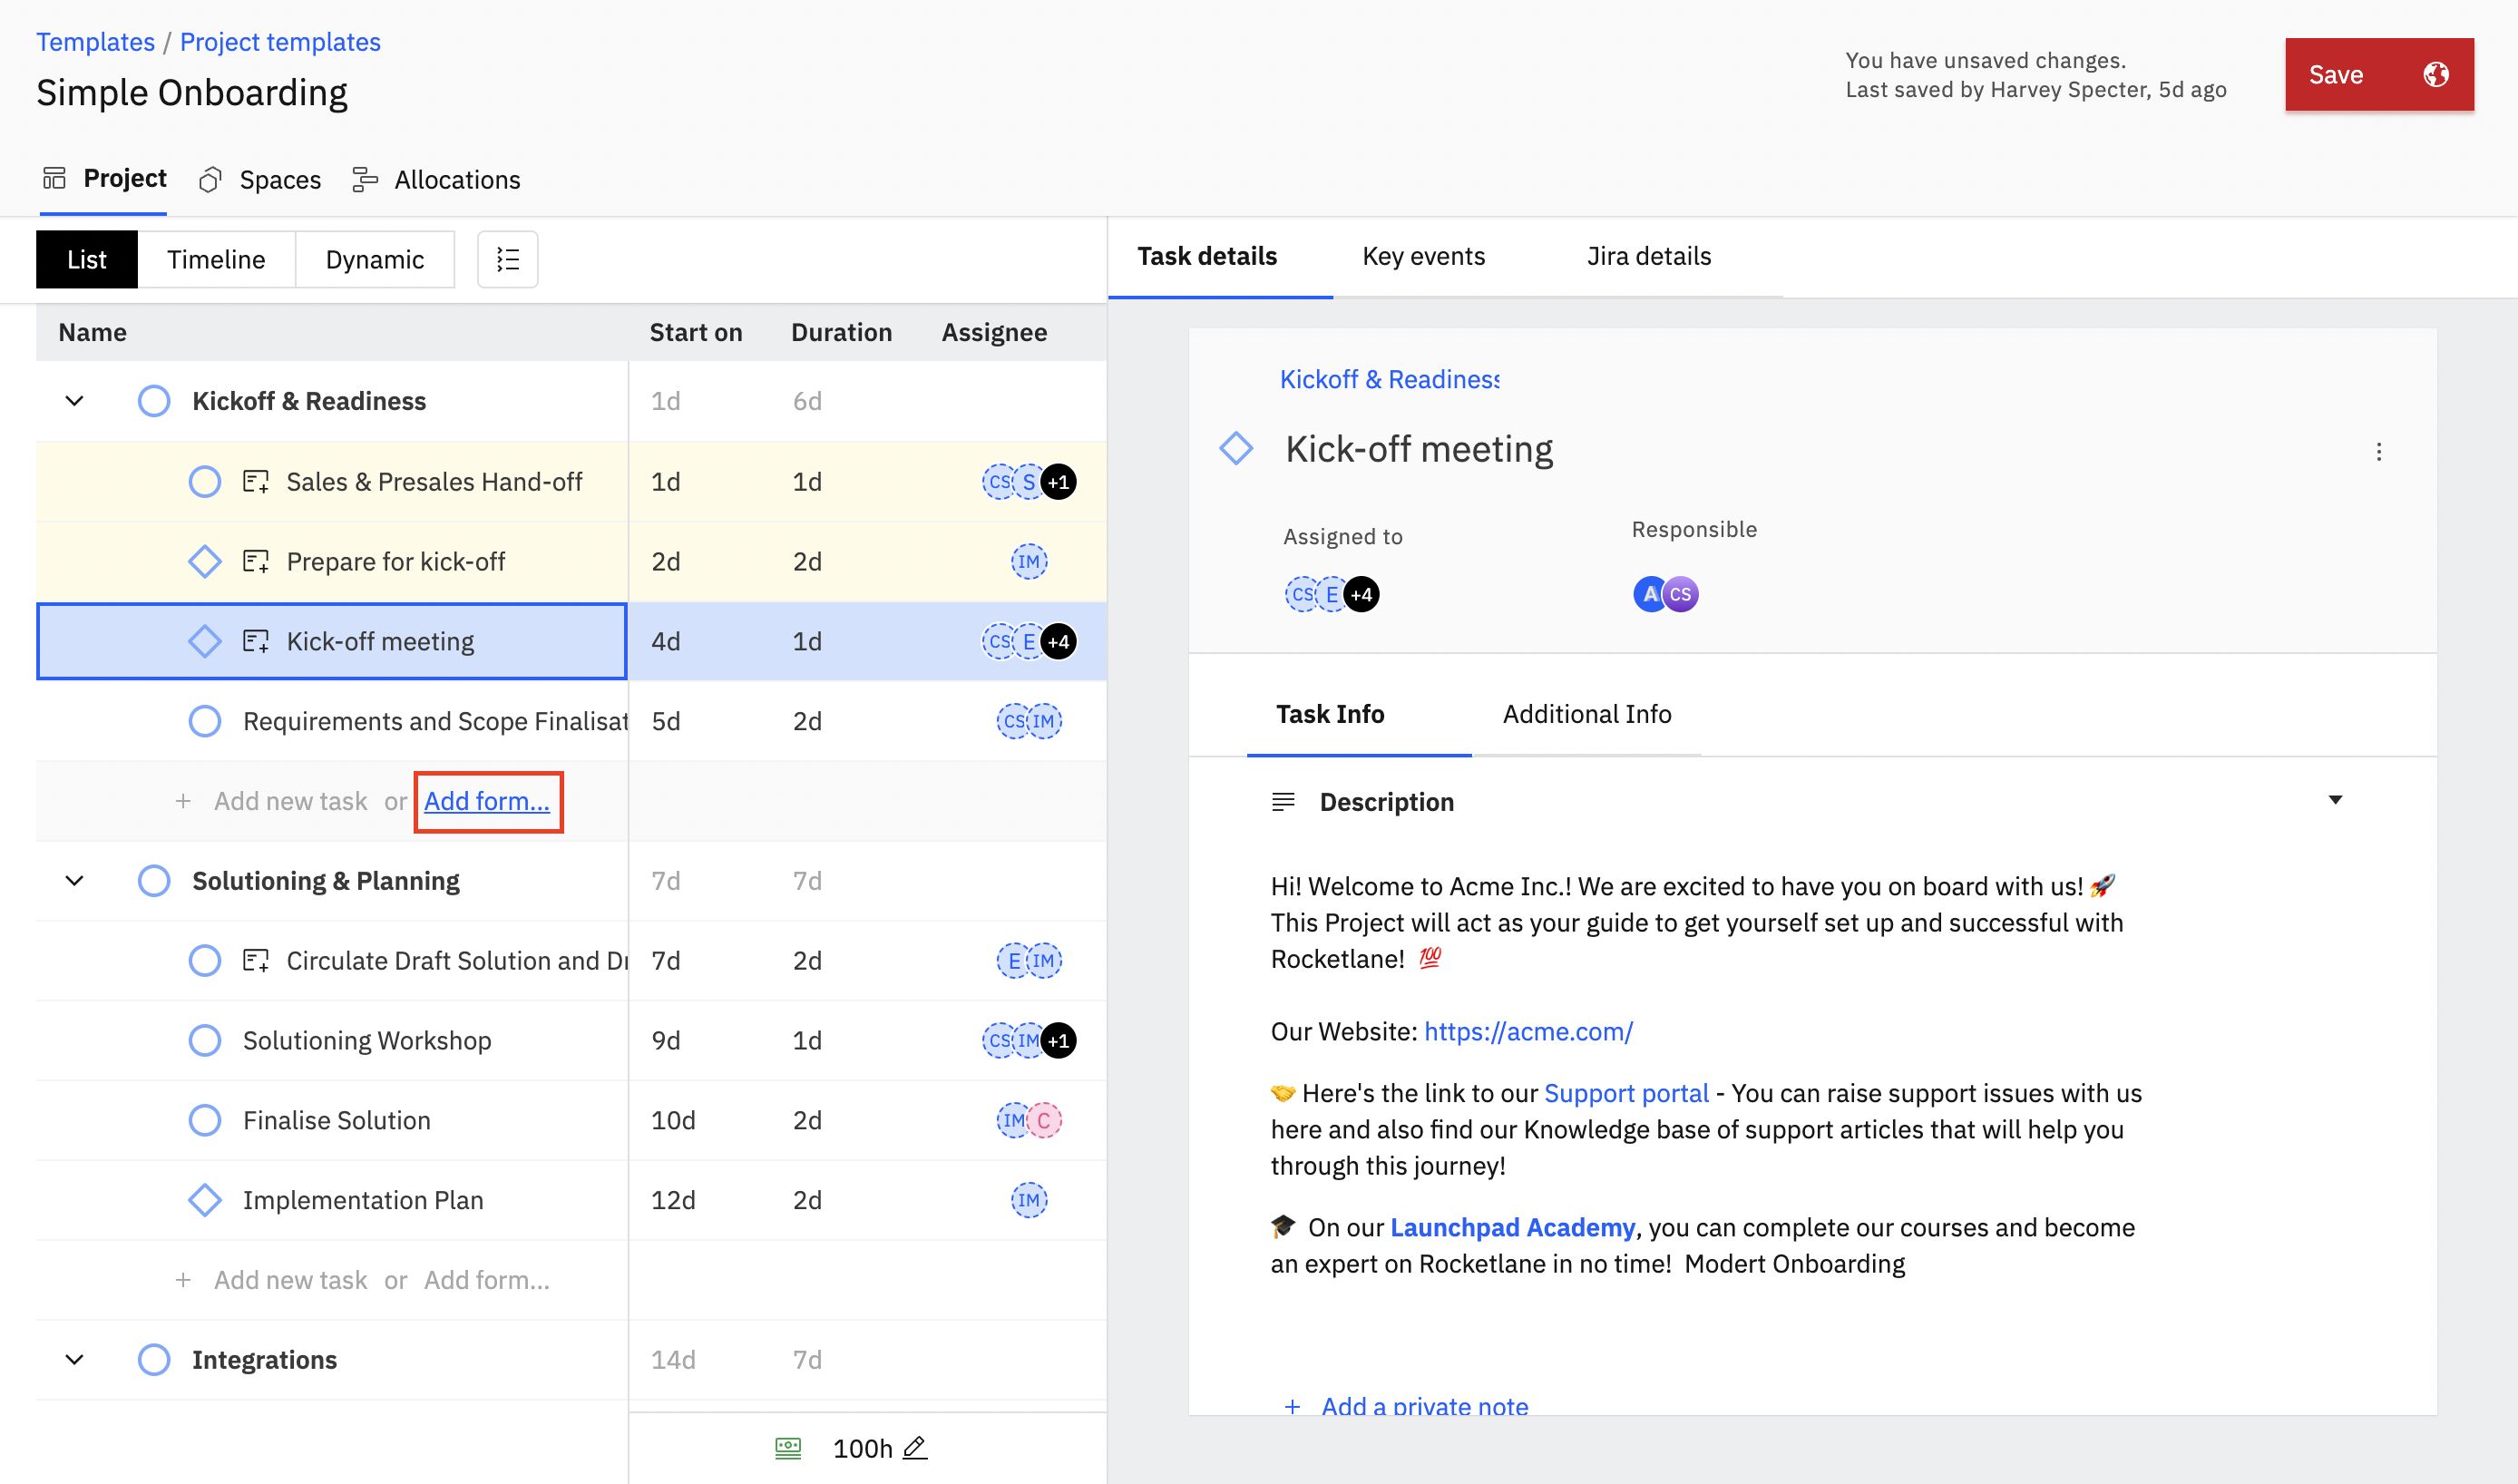Click form icon on Circulate Draft Solution task
This screenshot has height=1484, width=2518.
(x=256, y=961)
